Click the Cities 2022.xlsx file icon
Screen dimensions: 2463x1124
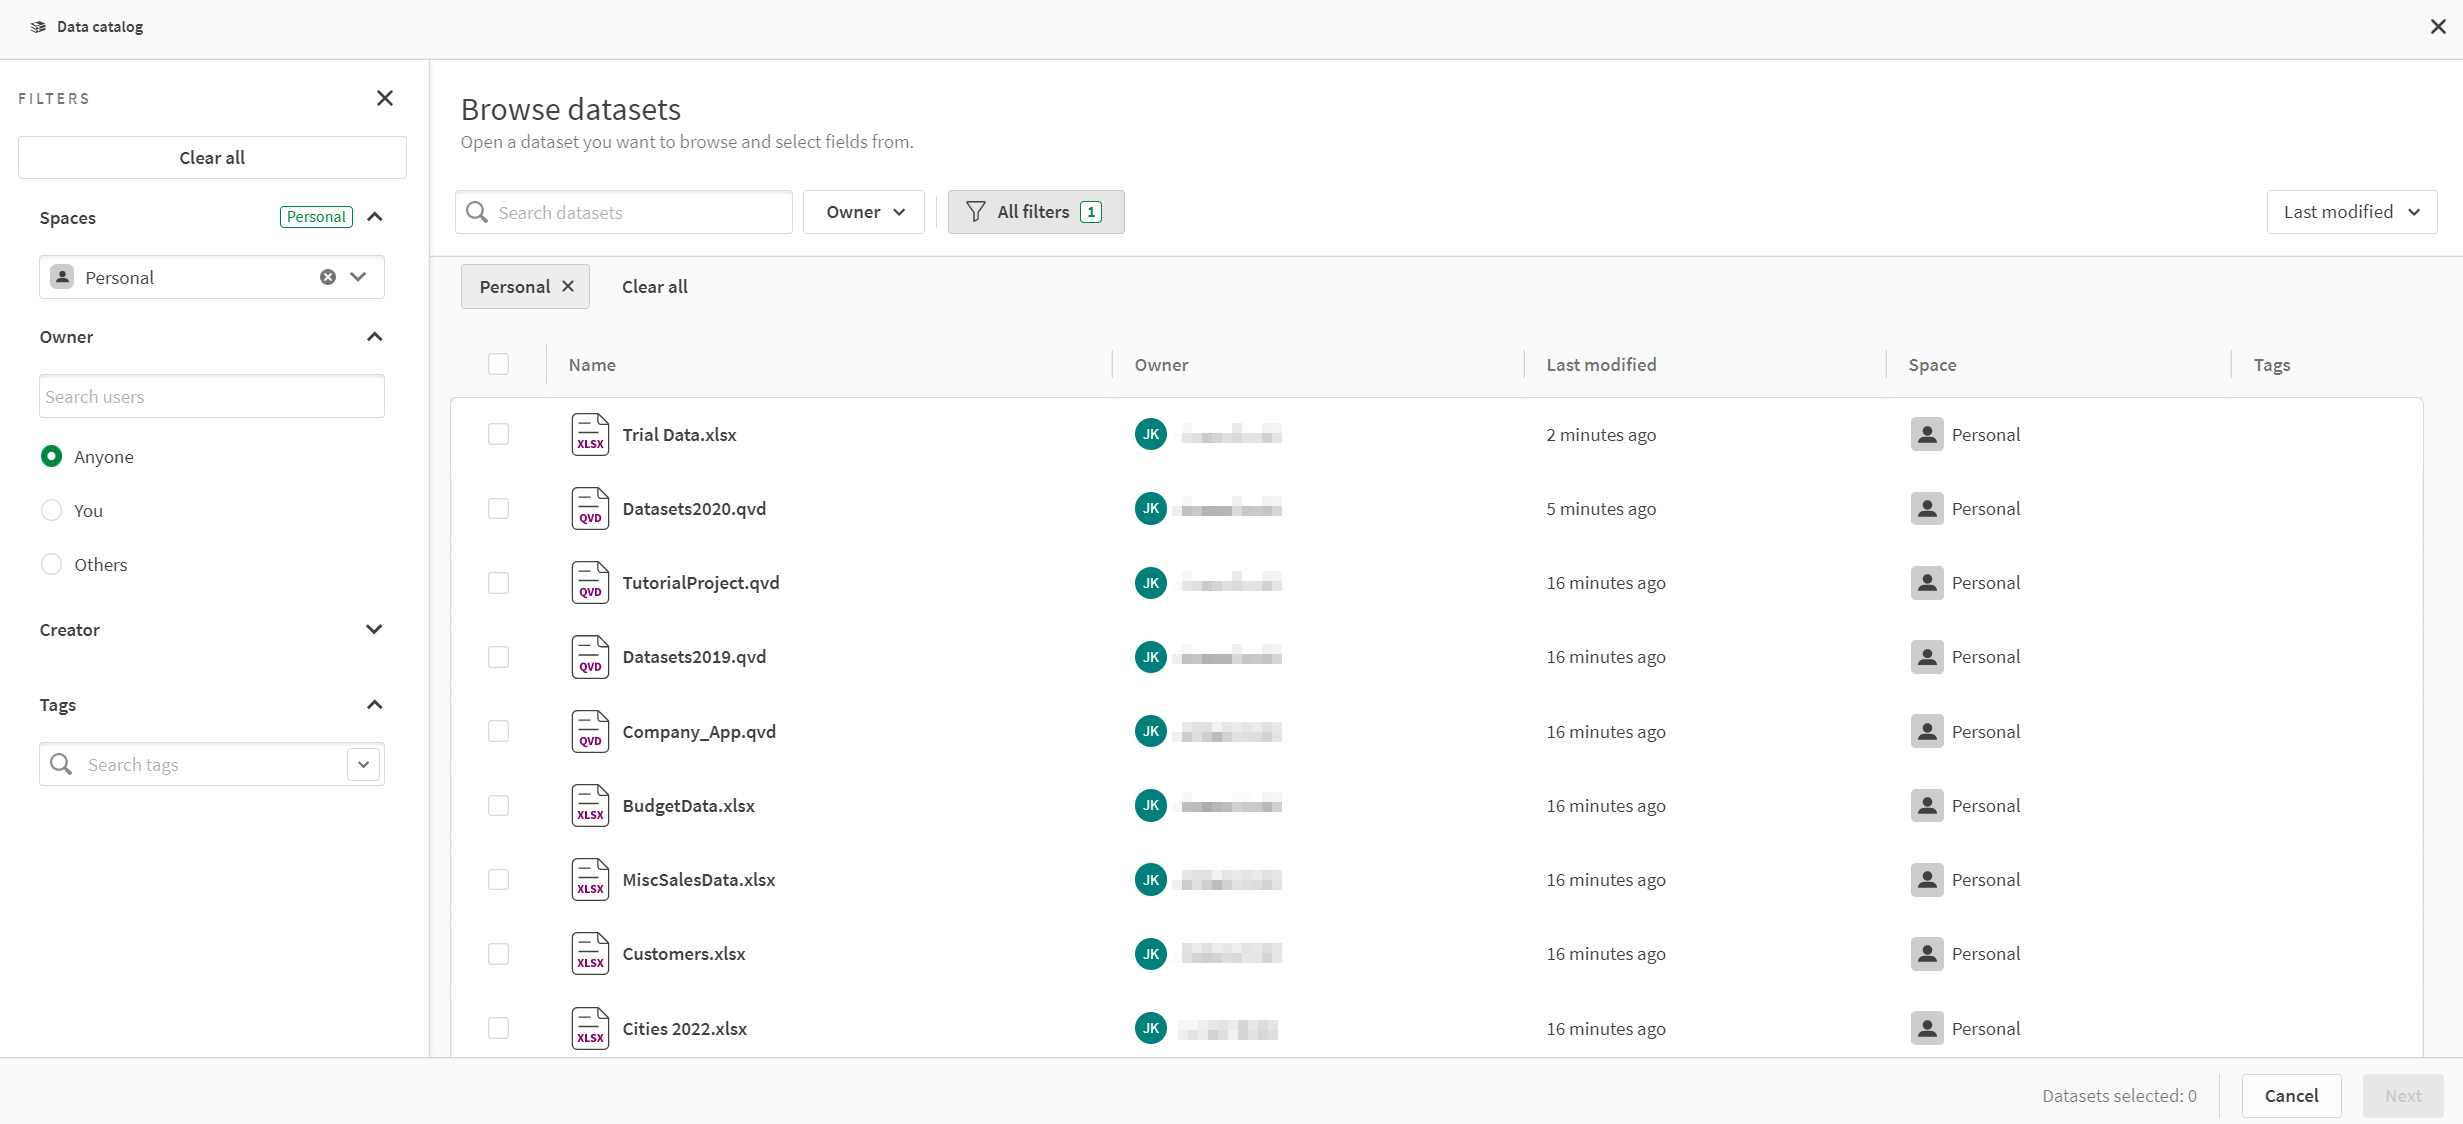591,1027
